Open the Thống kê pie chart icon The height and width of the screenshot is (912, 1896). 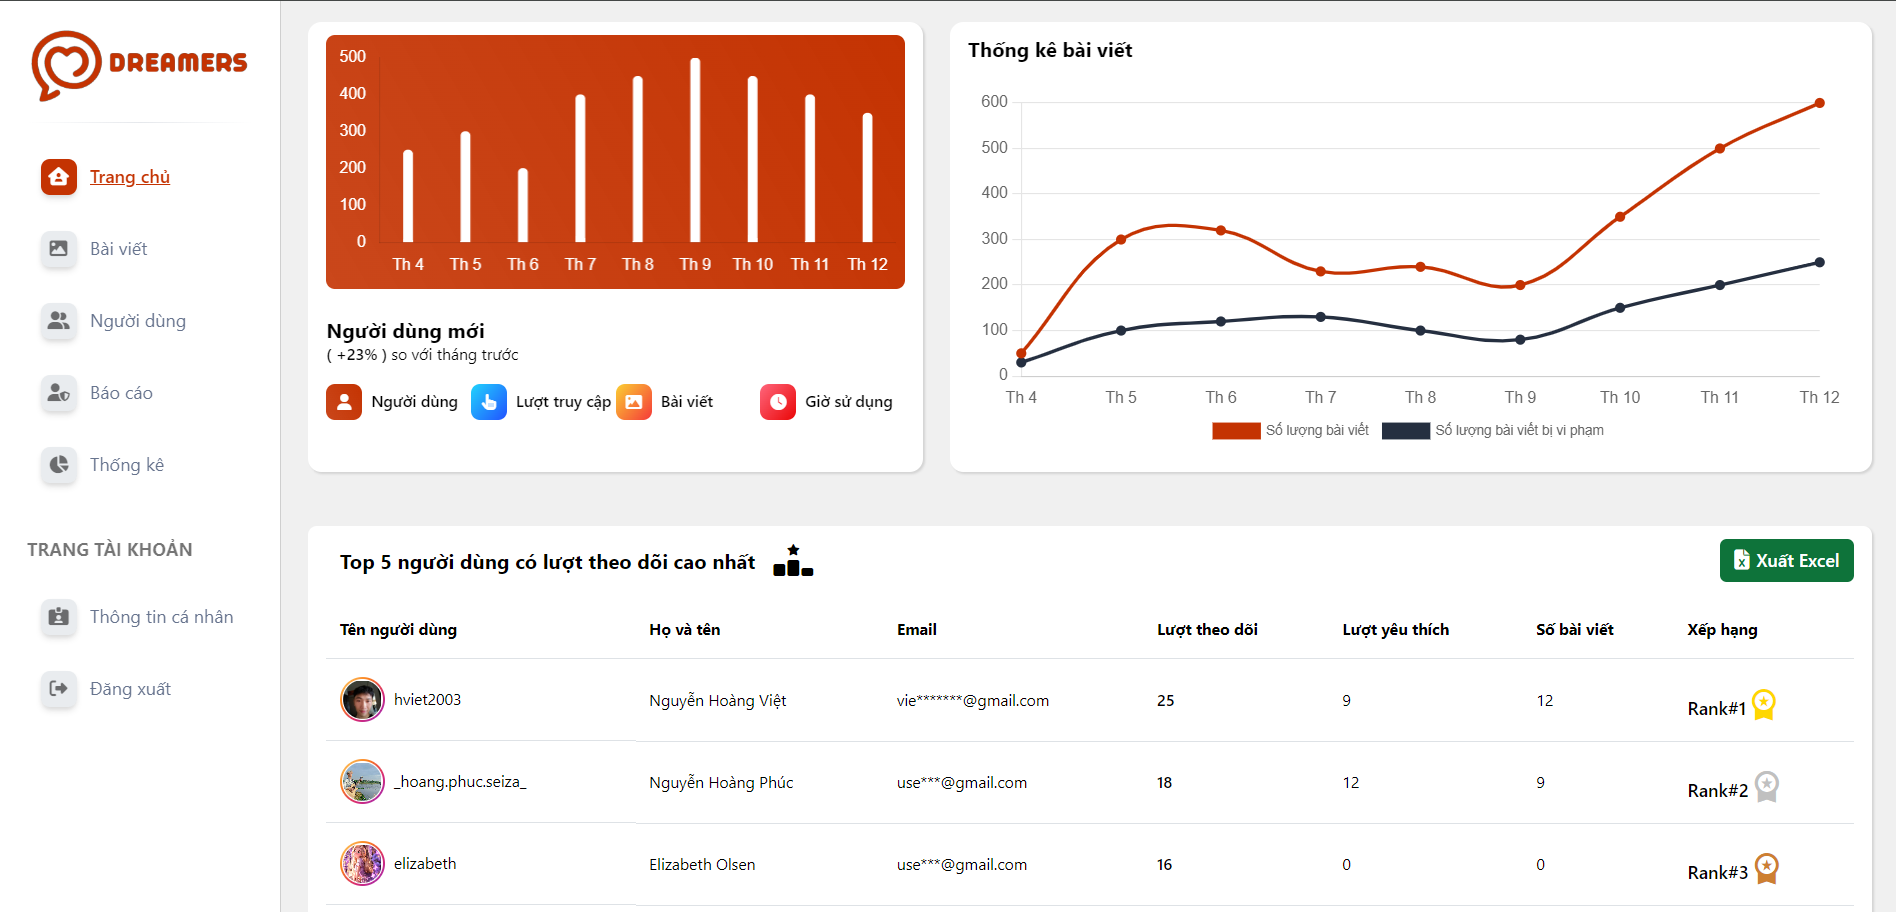(59, 465)
